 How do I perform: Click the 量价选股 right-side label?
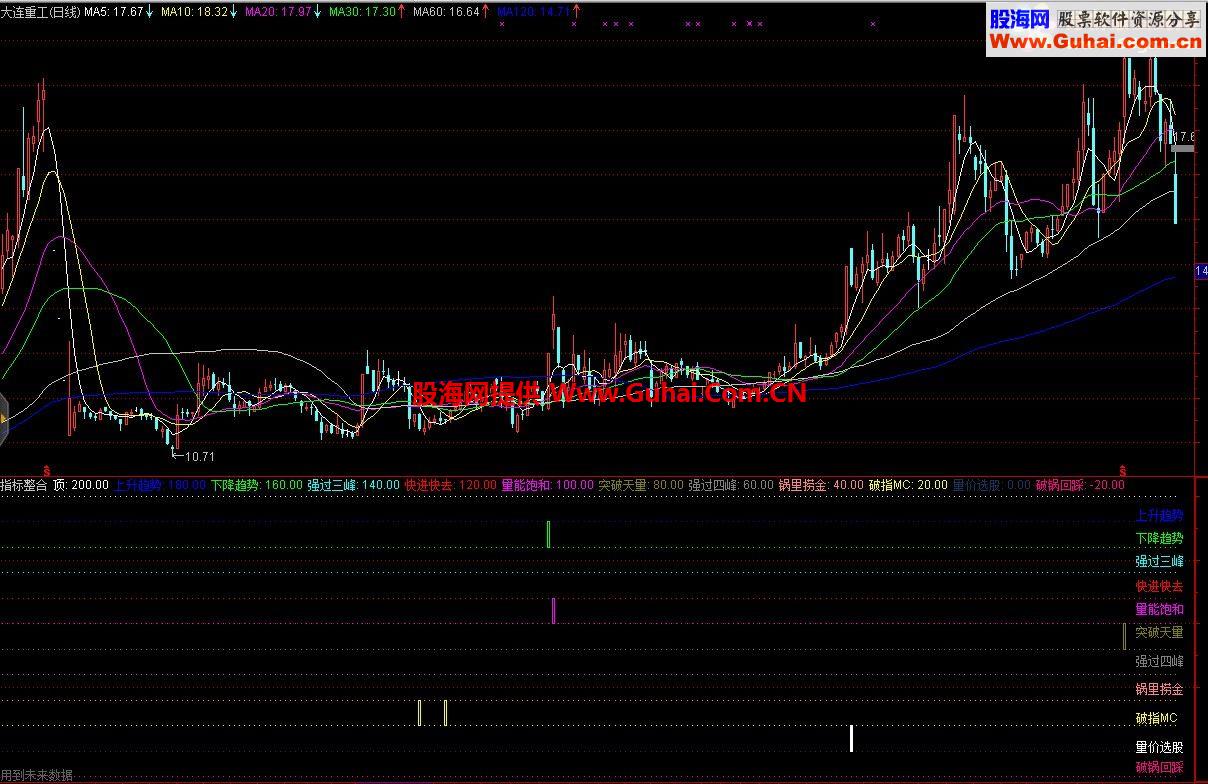[1159, 747]
